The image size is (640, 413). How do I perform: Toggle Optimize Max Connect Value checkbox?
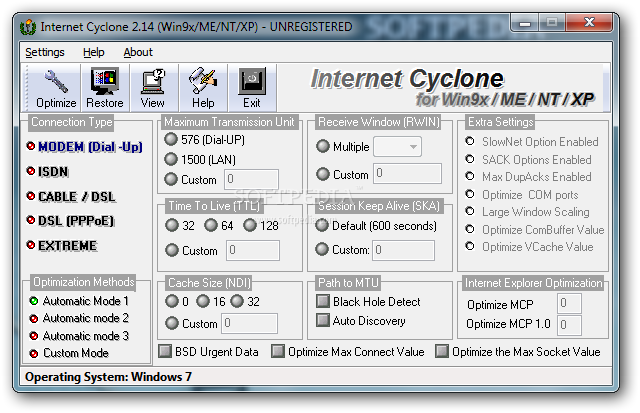pyautogui.click(x=348, y=351)
